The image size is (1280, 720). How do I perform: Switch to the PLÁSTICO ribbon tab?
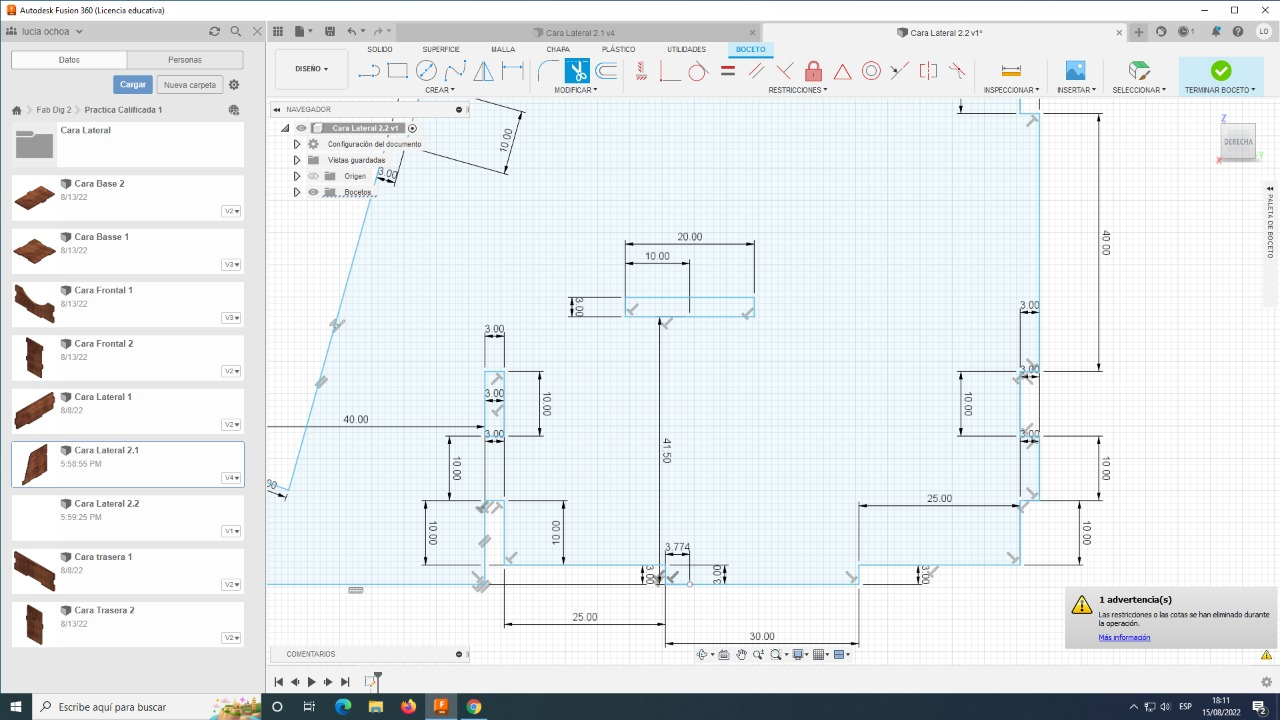click(618, 49)
